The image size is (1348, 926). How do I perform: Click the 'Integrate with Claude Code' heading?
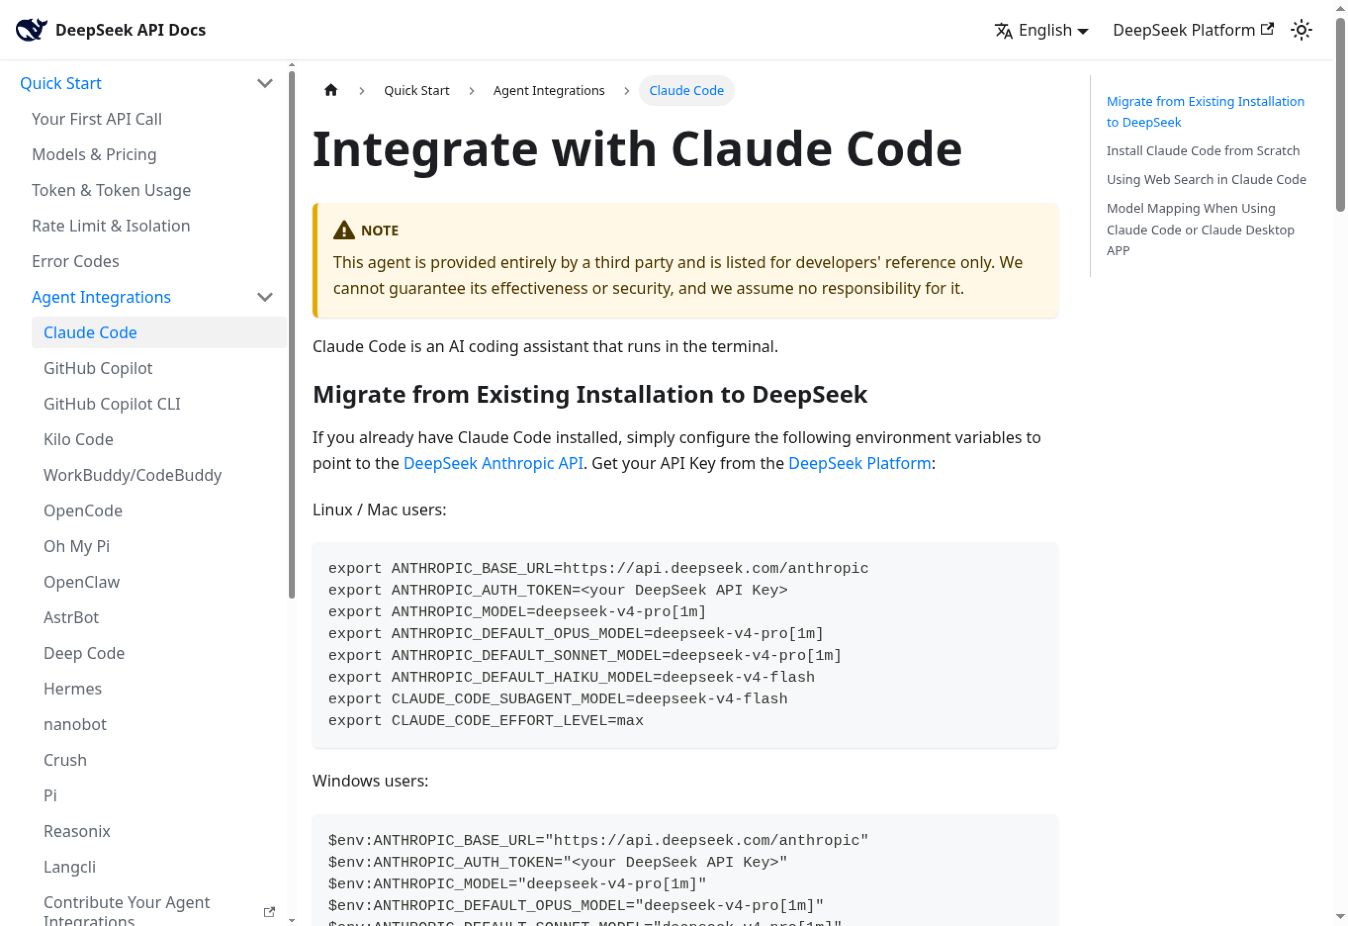click(637, 149)
